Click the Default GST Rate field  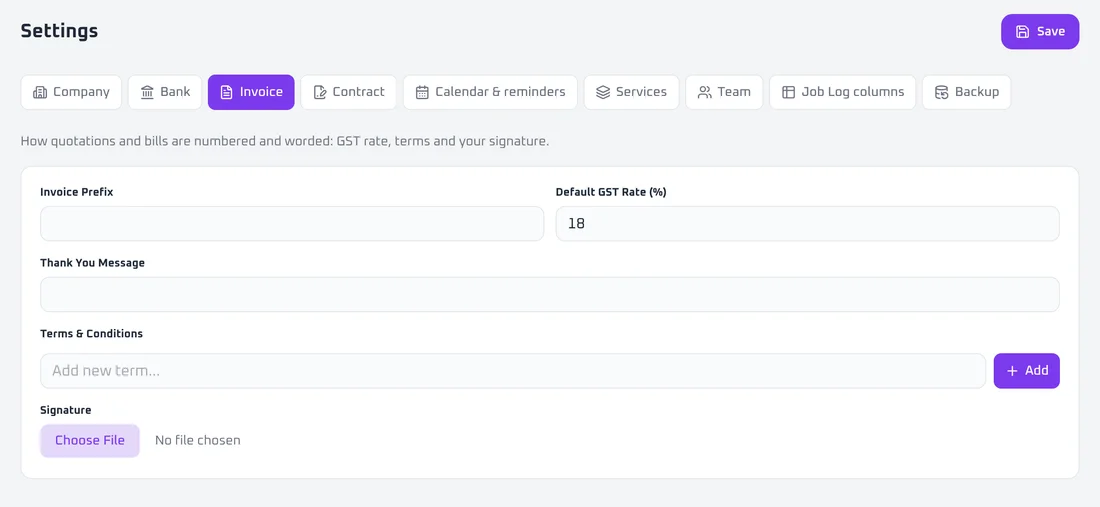tap(807, 224)
